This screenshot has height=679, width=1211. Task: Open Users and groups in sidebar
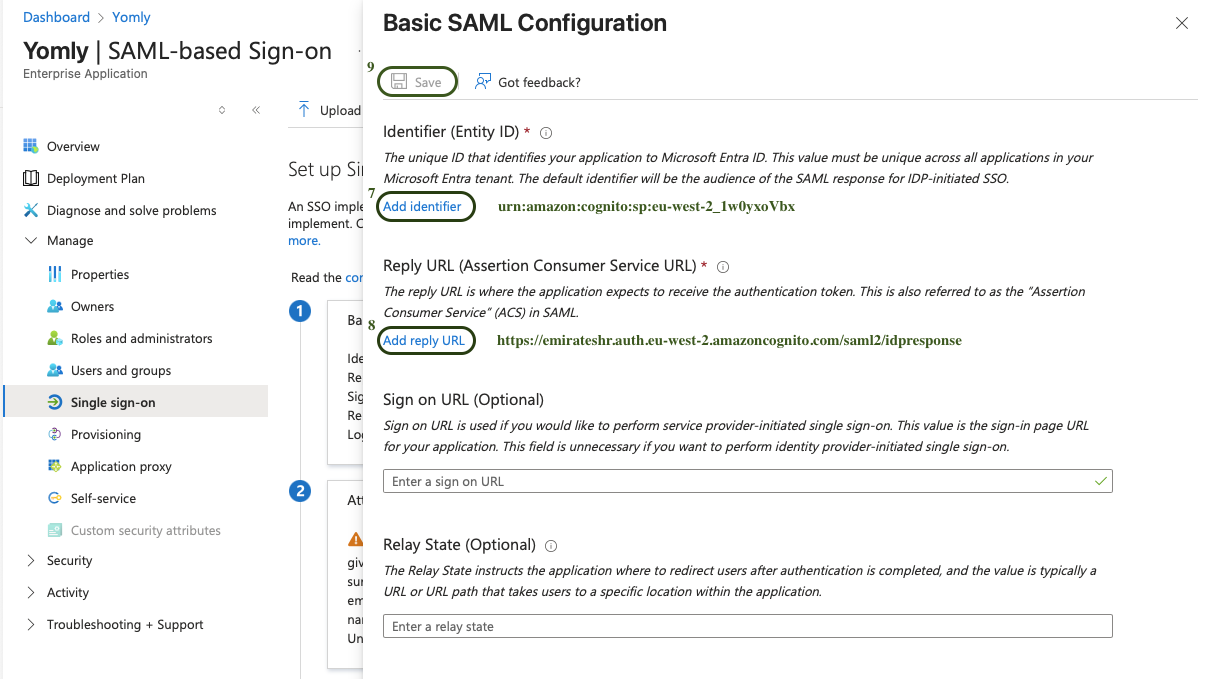point(120,370)
